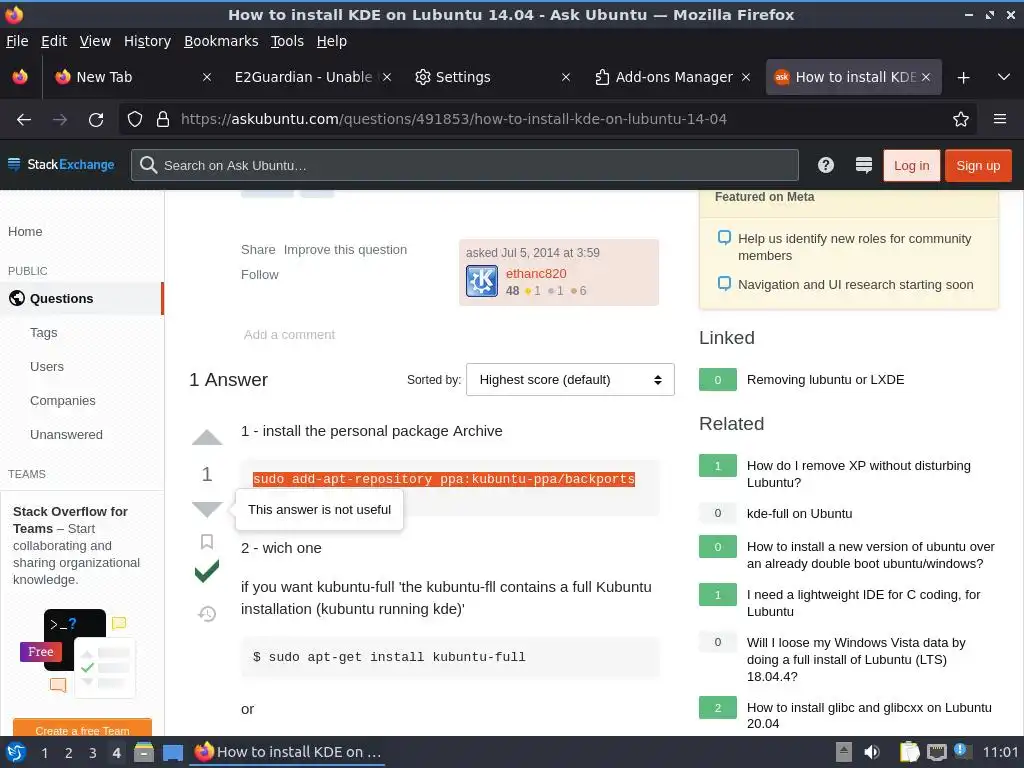1024x768 pixels.
Task: Show the answer activity history icon
Action: (207, 614)
